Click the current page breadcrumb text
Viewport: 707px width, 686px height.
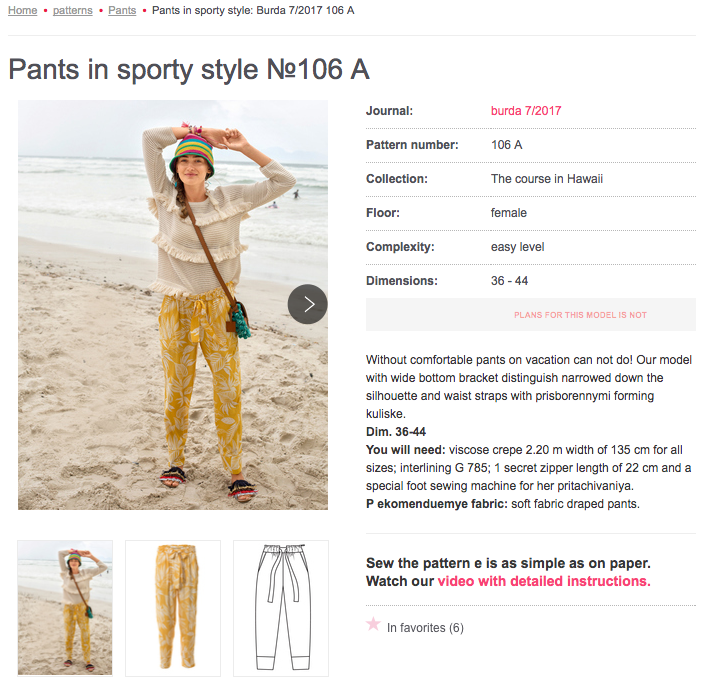click(252, 10)
